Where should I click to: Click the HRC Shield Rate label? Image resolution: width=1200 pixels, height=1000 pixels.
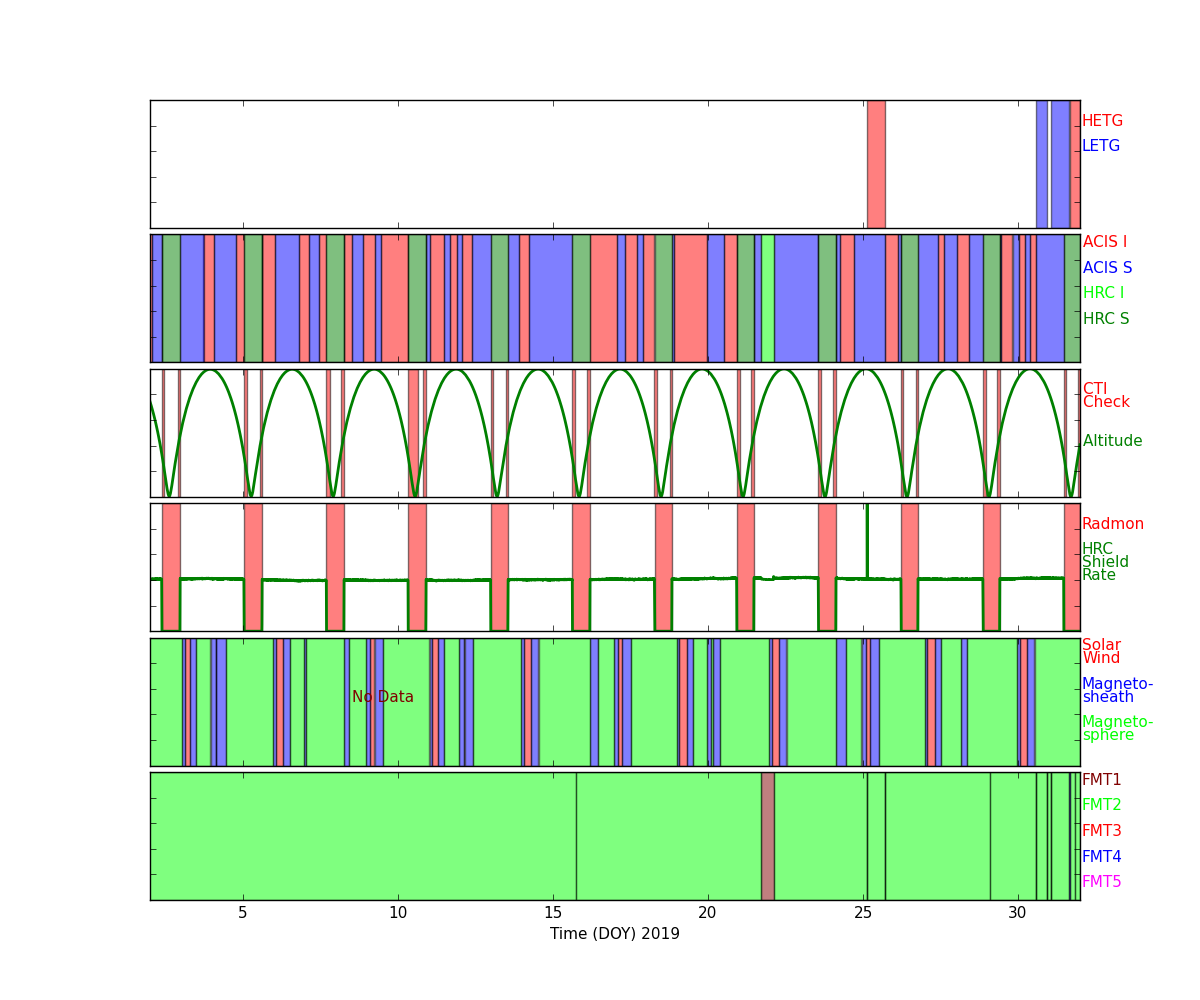[x=1105, y=562]
